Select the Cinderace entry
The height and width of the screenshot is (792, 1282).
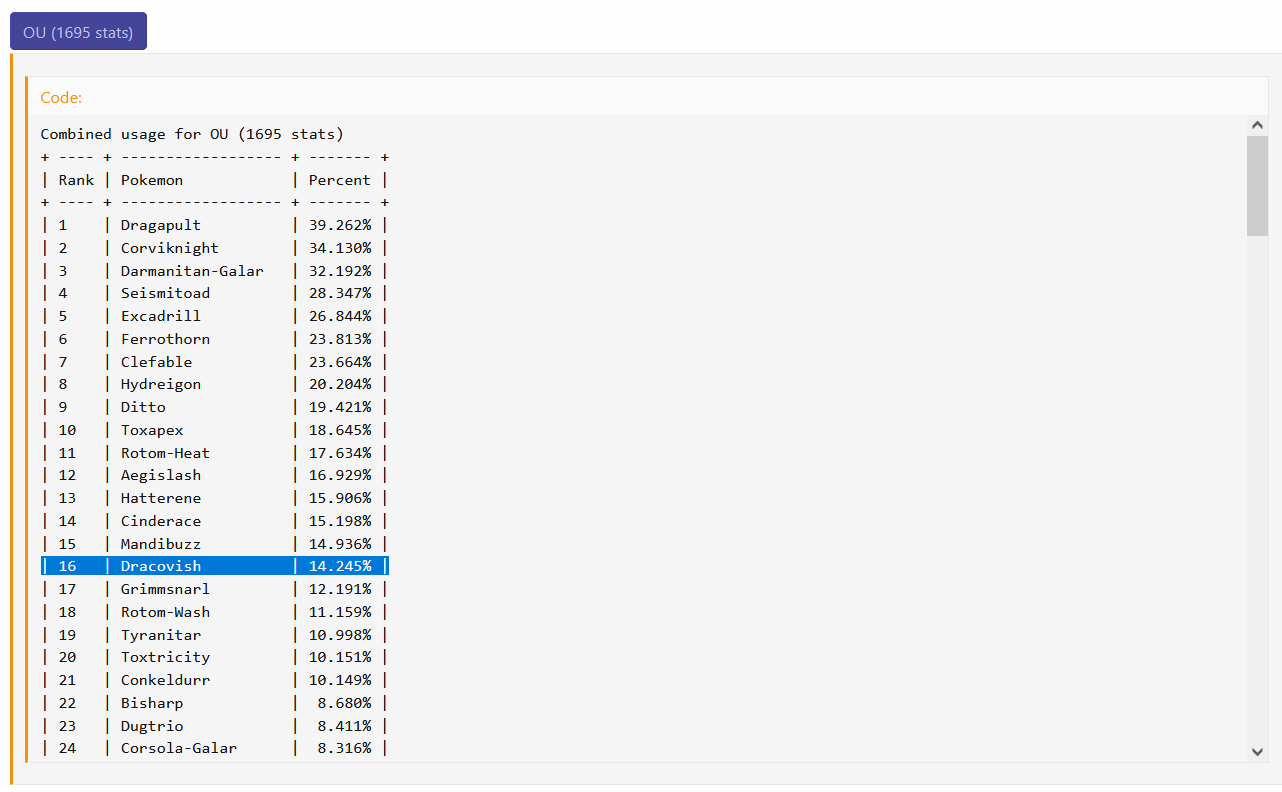(161, 521)
